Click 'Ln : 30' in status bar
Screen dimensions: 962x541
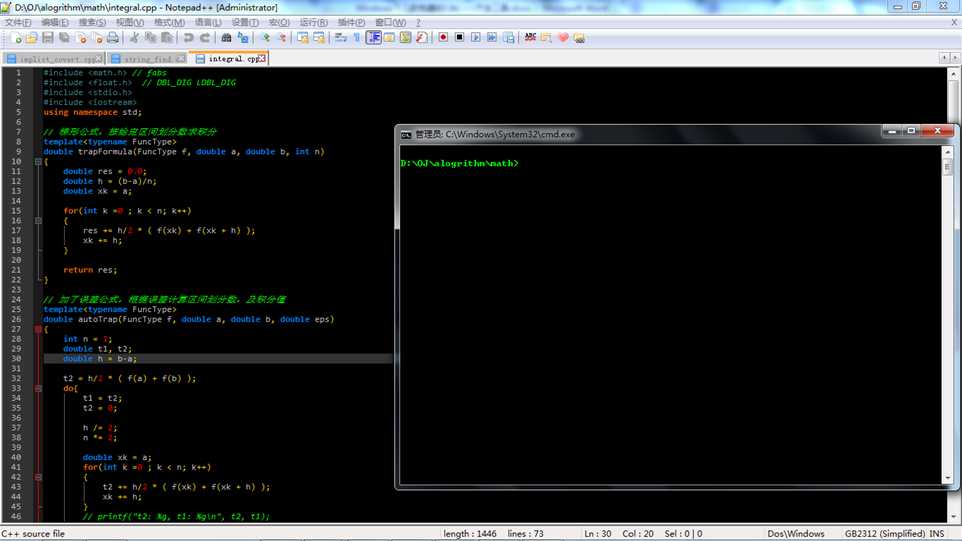pos(598,534)
